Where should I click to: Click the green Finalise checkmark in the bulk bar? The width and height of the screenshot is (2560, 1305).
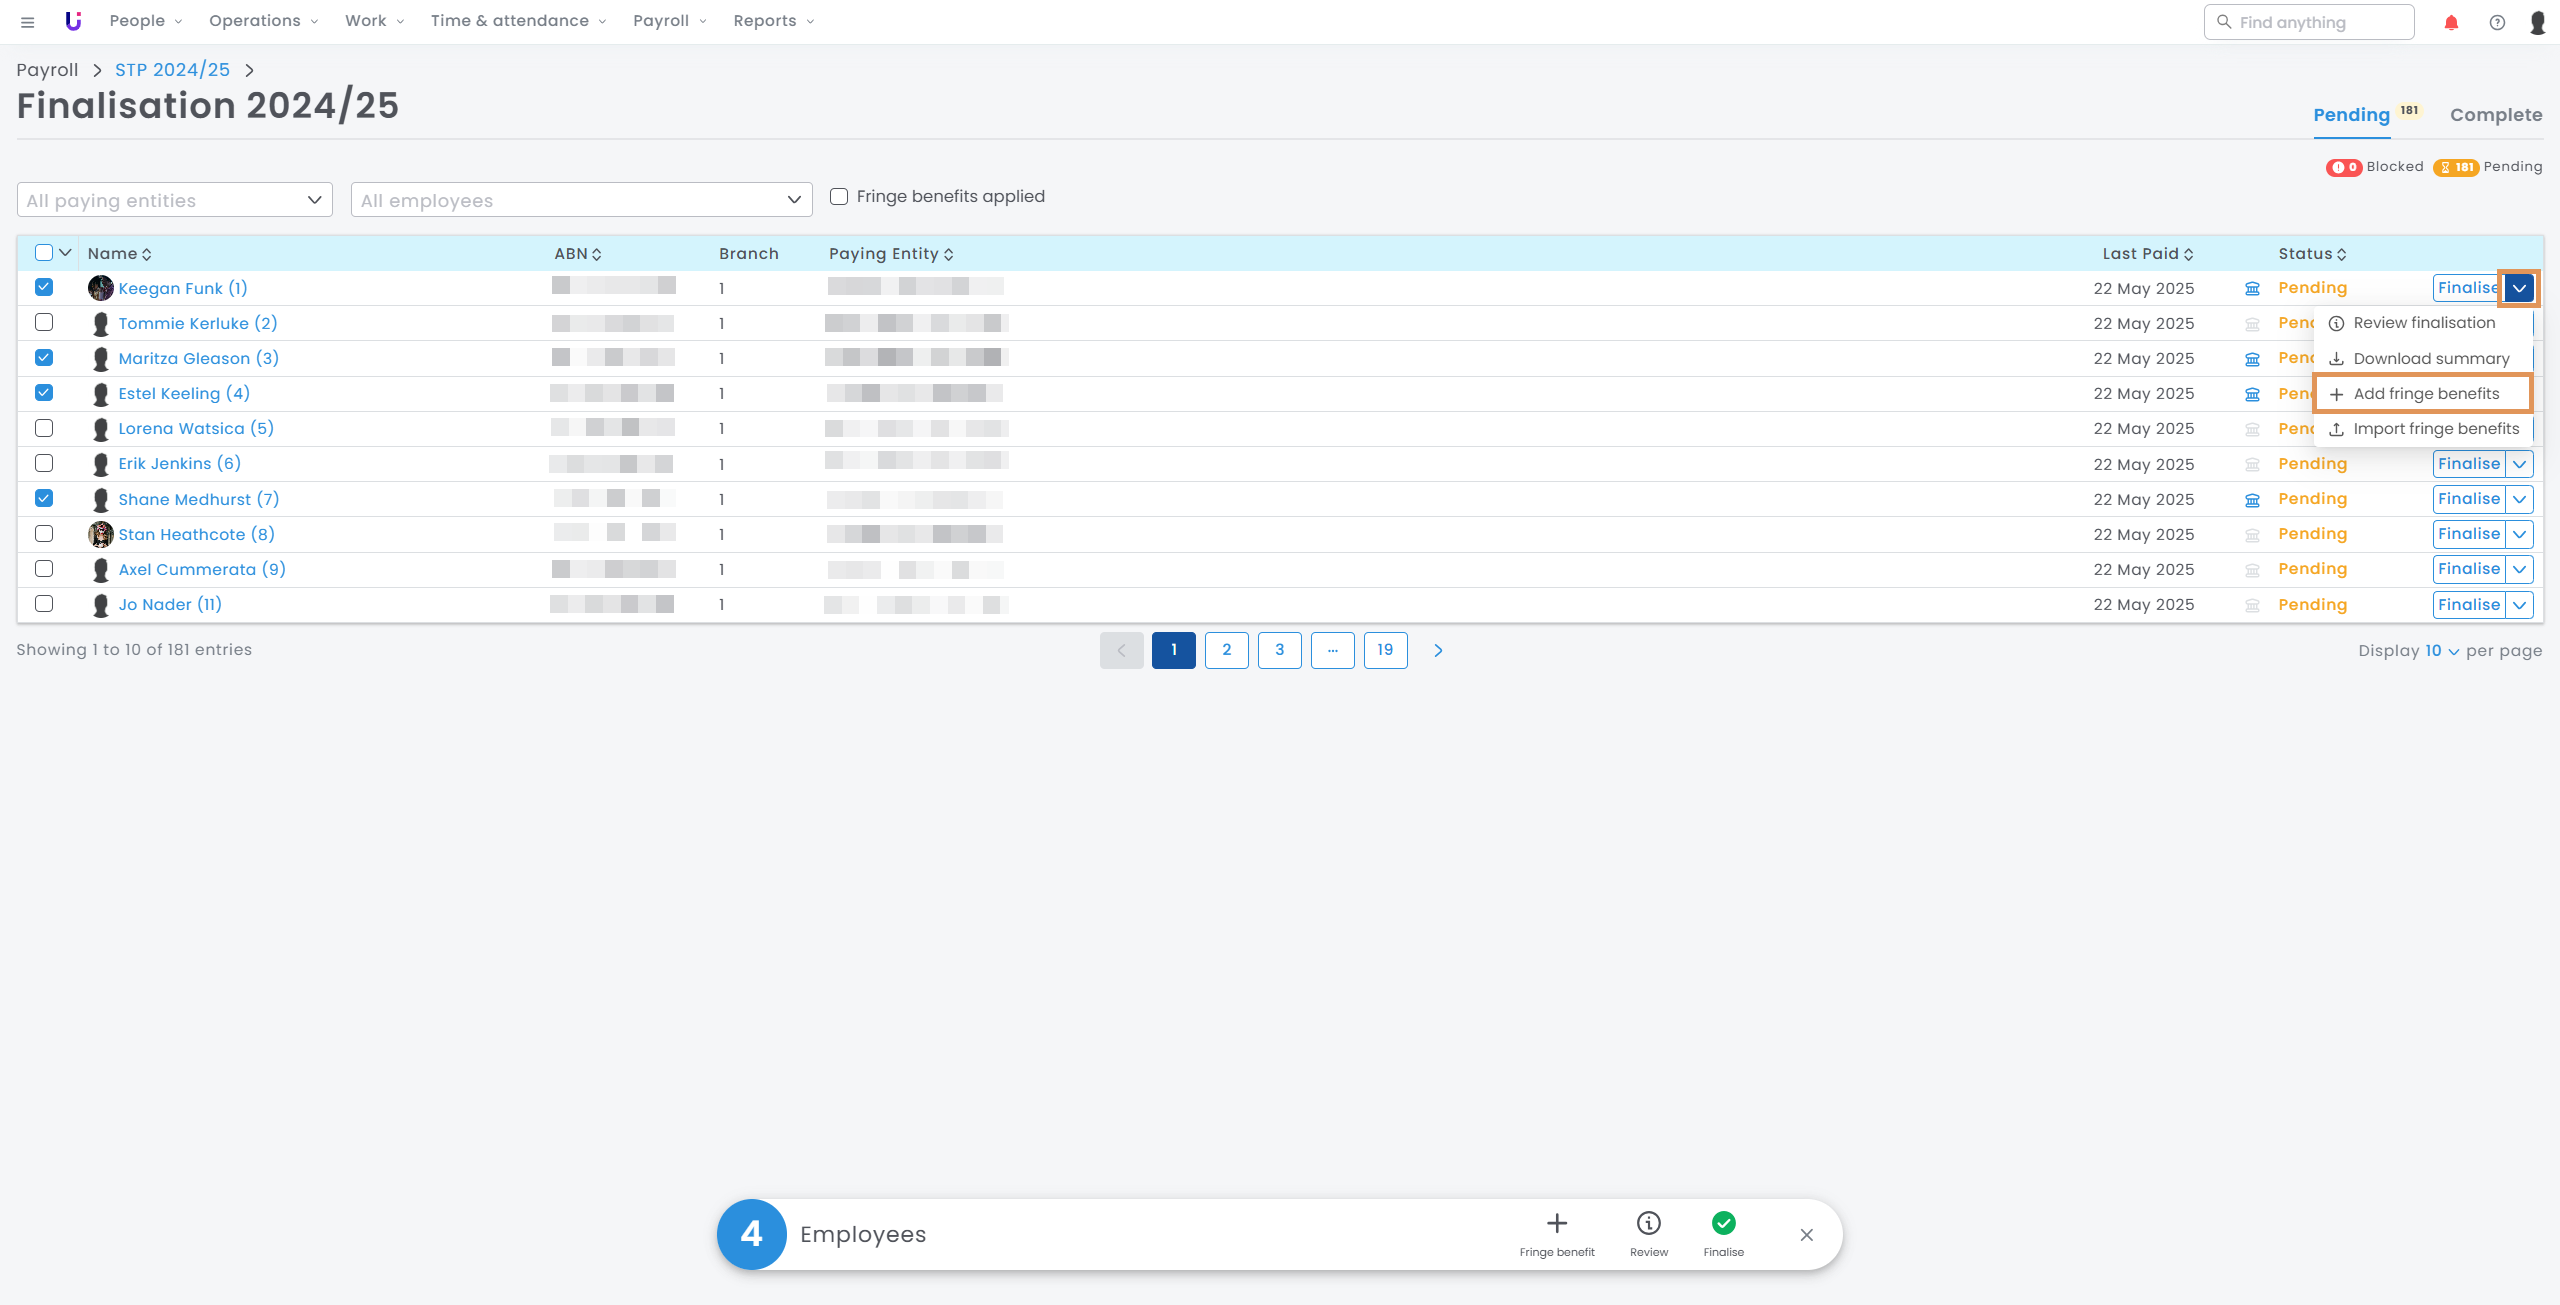1723,1224
